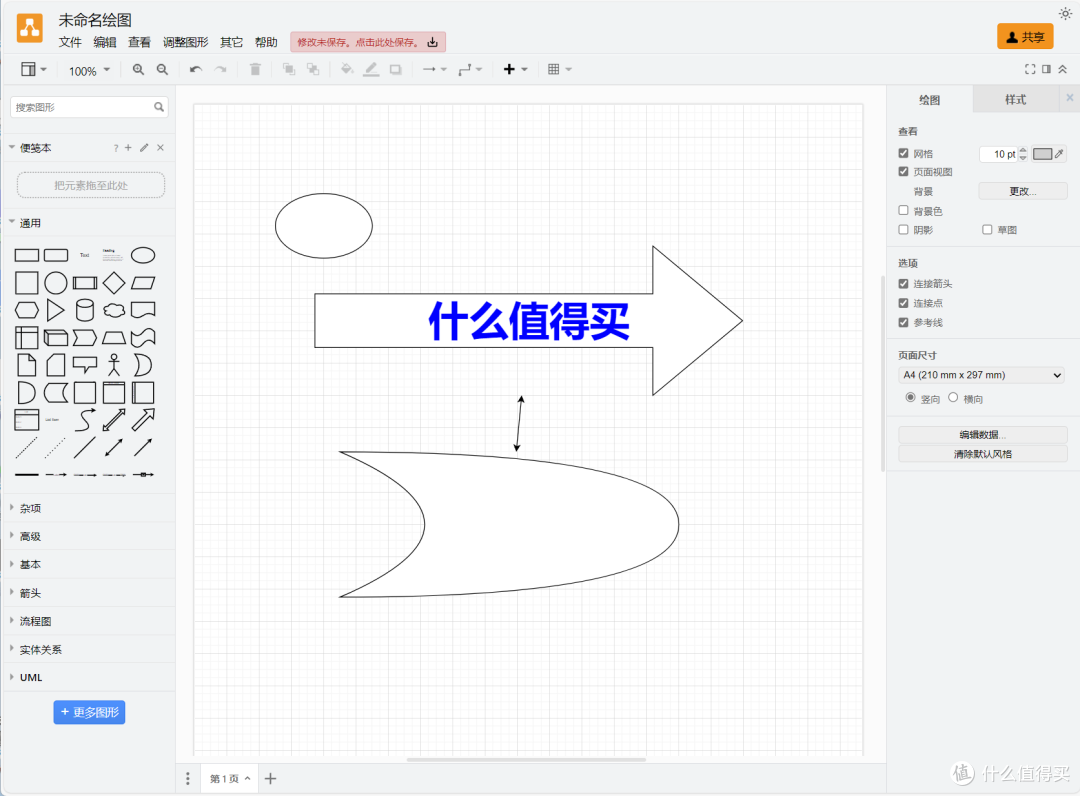1080x796 pixels.
Task: Click the fill color bucket icon
Action: tap(347, 70)
